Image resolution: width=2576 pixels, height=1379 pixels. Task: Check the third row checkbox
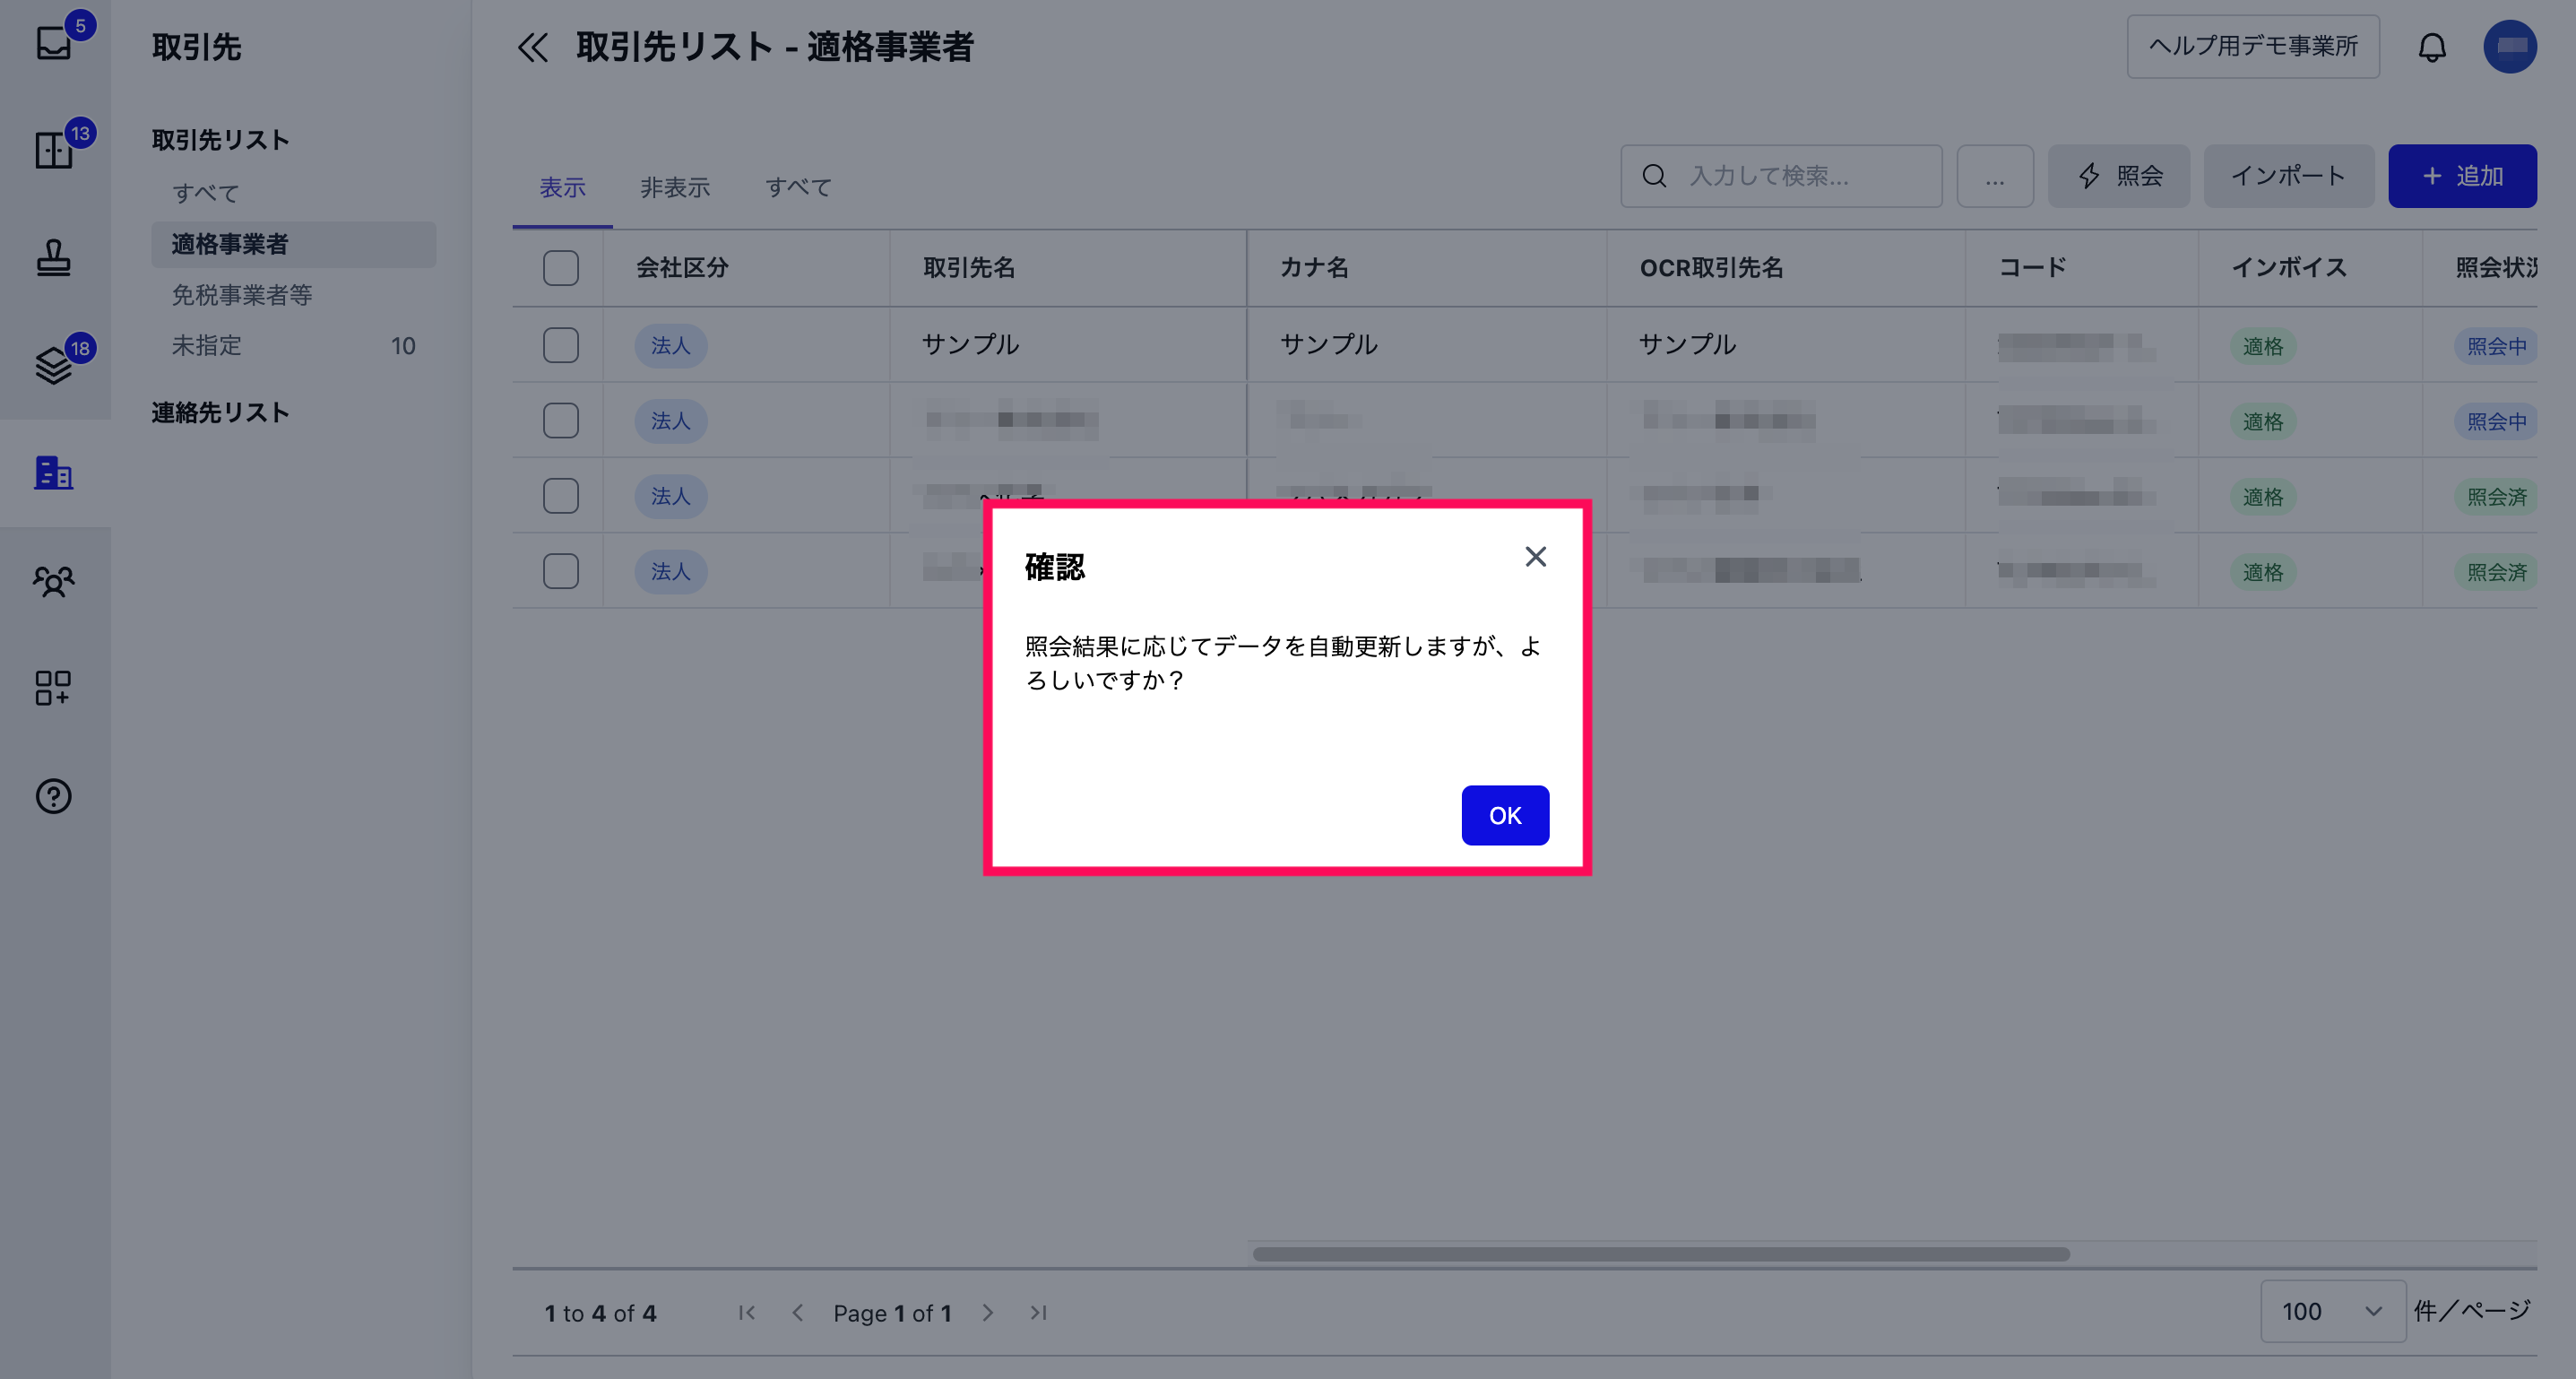[561, 496]
